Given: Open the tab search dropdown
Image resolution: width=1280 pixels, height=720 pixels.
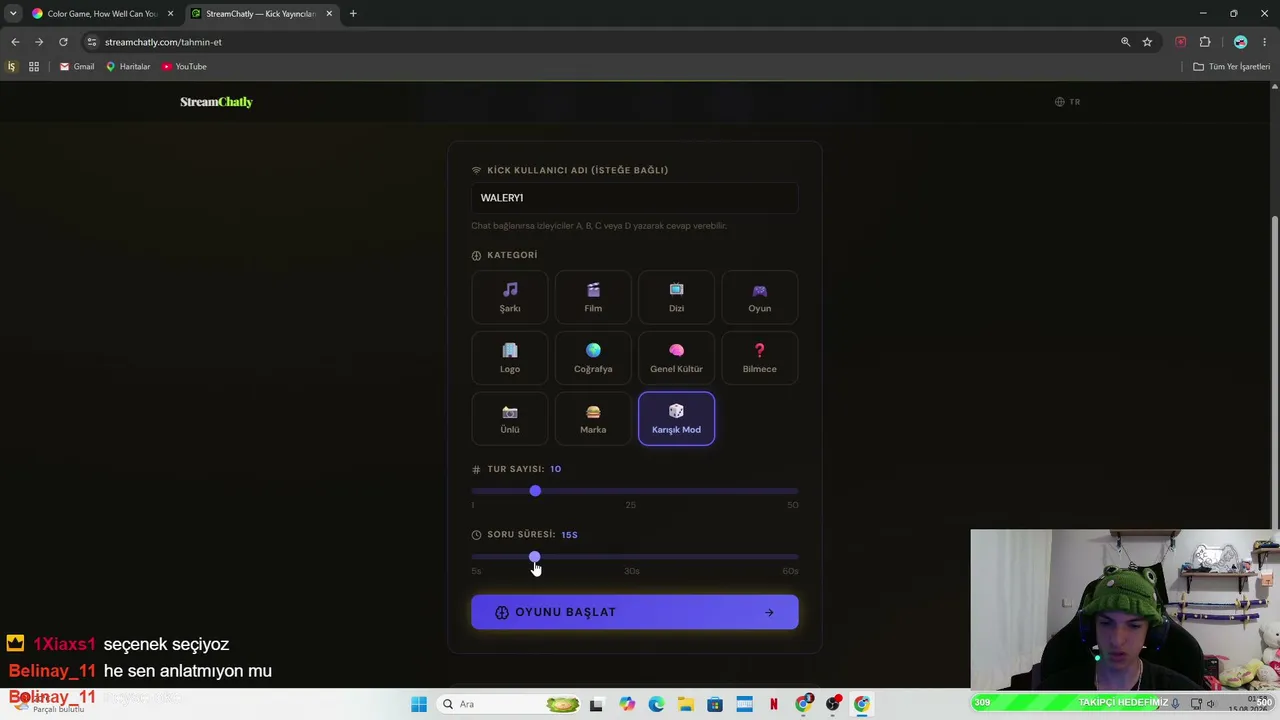Looking at the screenshot, I should pos(13,14).
